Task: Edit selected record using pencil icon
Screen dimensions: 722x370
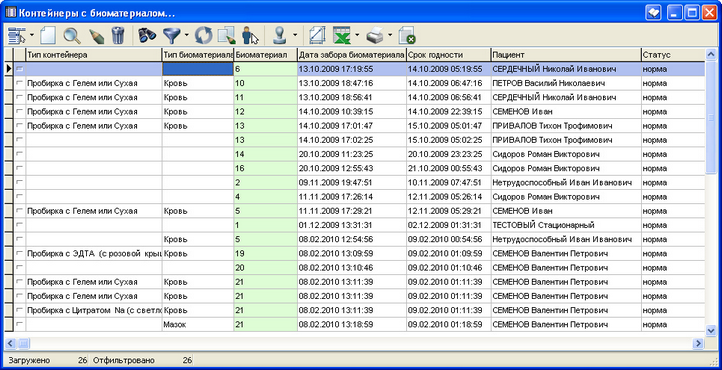Action: (97, 36)
